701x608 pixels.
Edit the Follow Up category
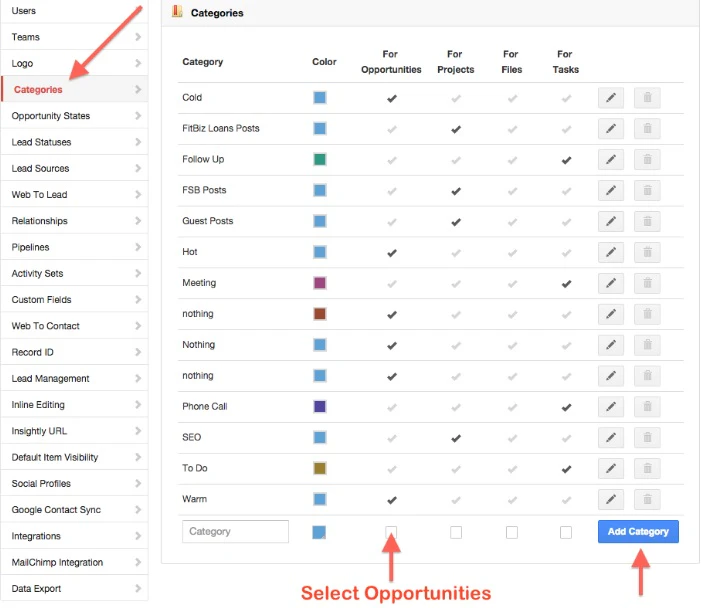coord(611,160)
